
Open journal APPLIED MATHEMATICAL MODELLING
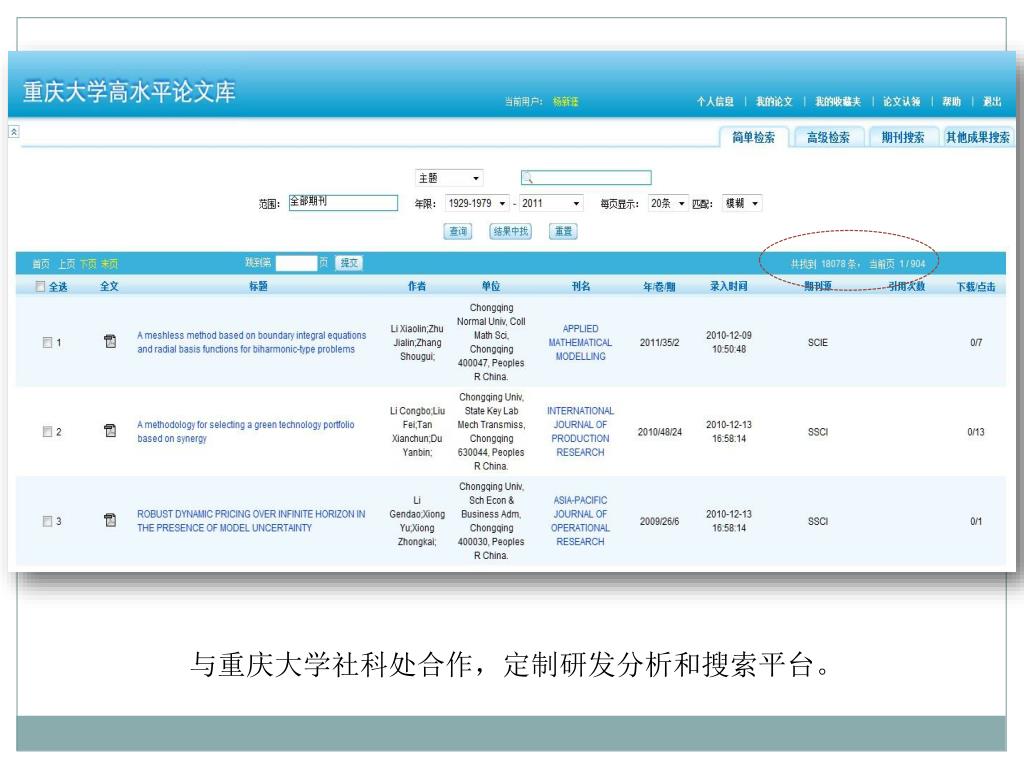click(x=580, y=342)
